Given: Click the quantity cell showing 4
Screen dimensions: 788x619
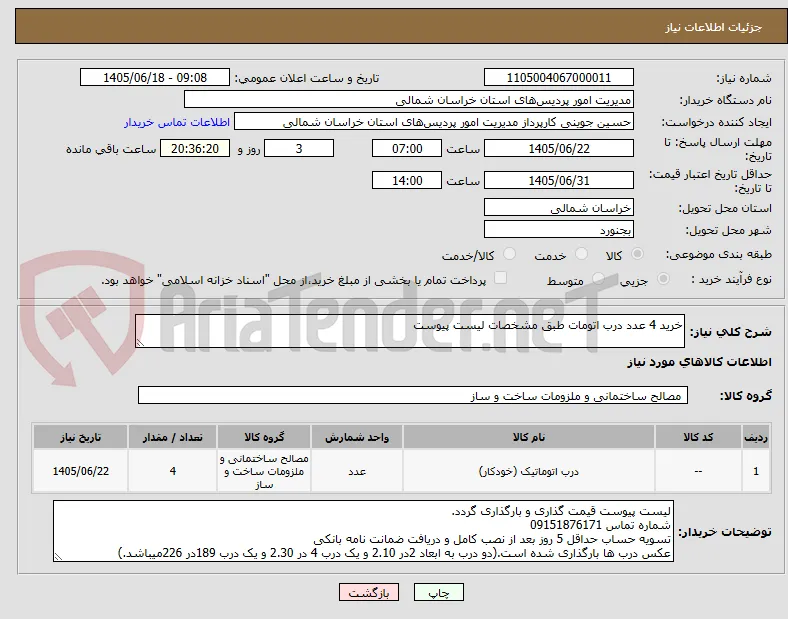Looking at the screenshot, I should coord(172,471).
